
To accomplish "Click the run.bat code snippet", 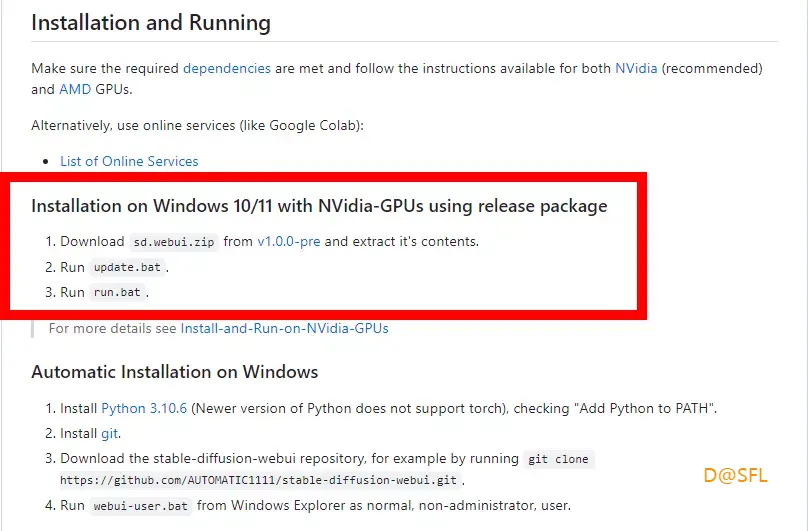I will 117,292.
